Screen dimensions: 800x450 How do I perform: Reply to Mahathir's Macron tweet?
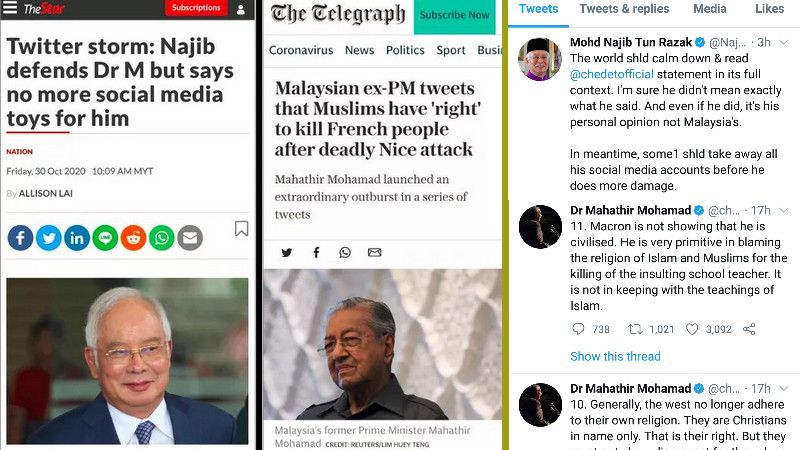[x=578, y=329]
